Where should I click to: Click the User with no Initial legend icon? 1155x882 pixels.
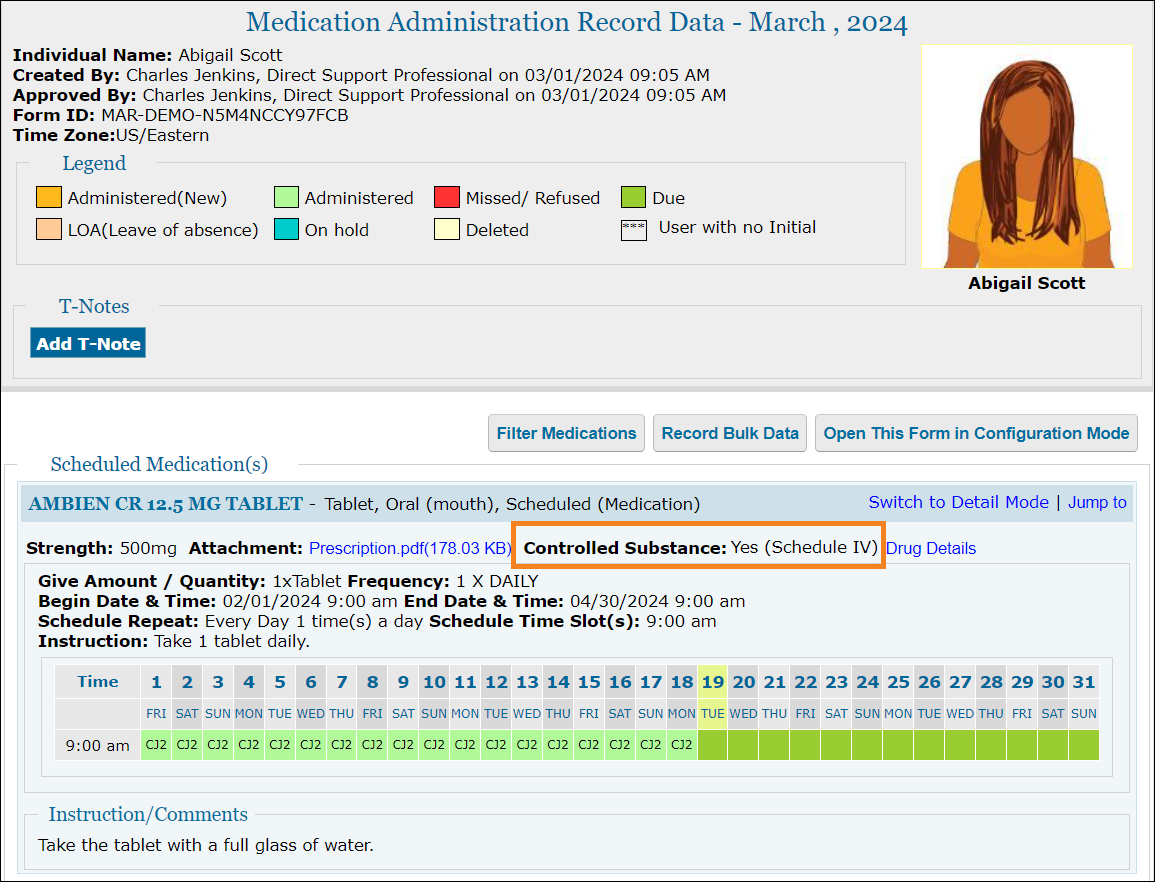[633, 229]
